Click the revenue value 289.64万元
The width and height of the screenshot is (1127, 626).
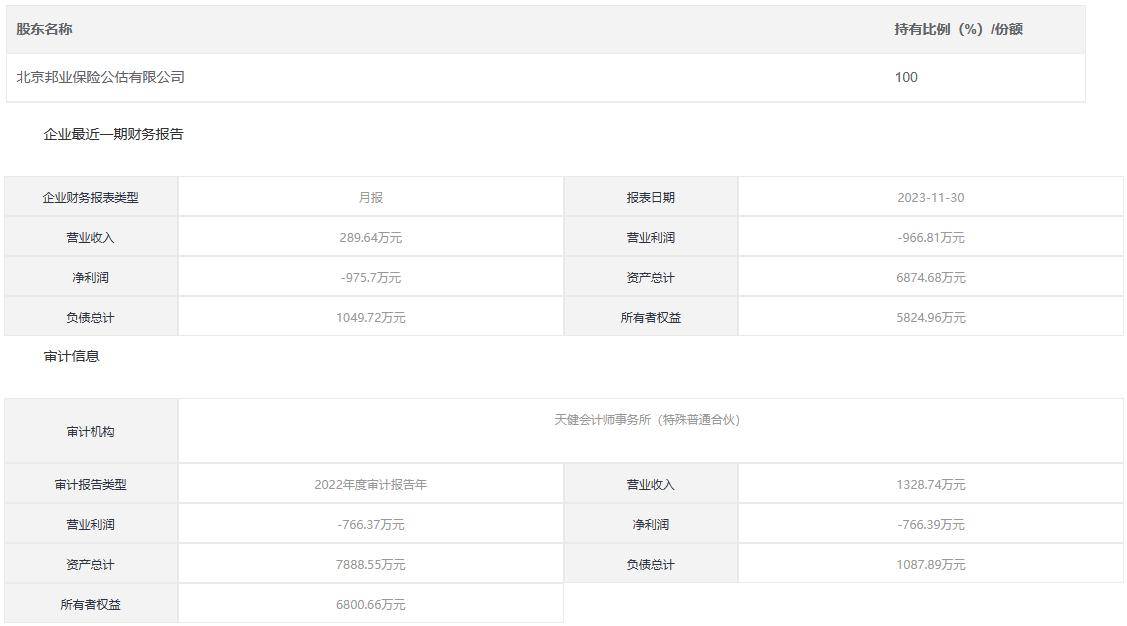(370, 237)
